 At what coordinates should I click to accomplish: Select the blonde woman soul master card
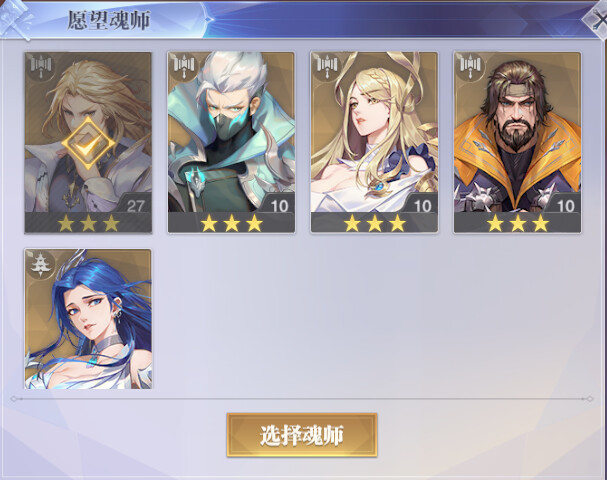pos(374,142)
